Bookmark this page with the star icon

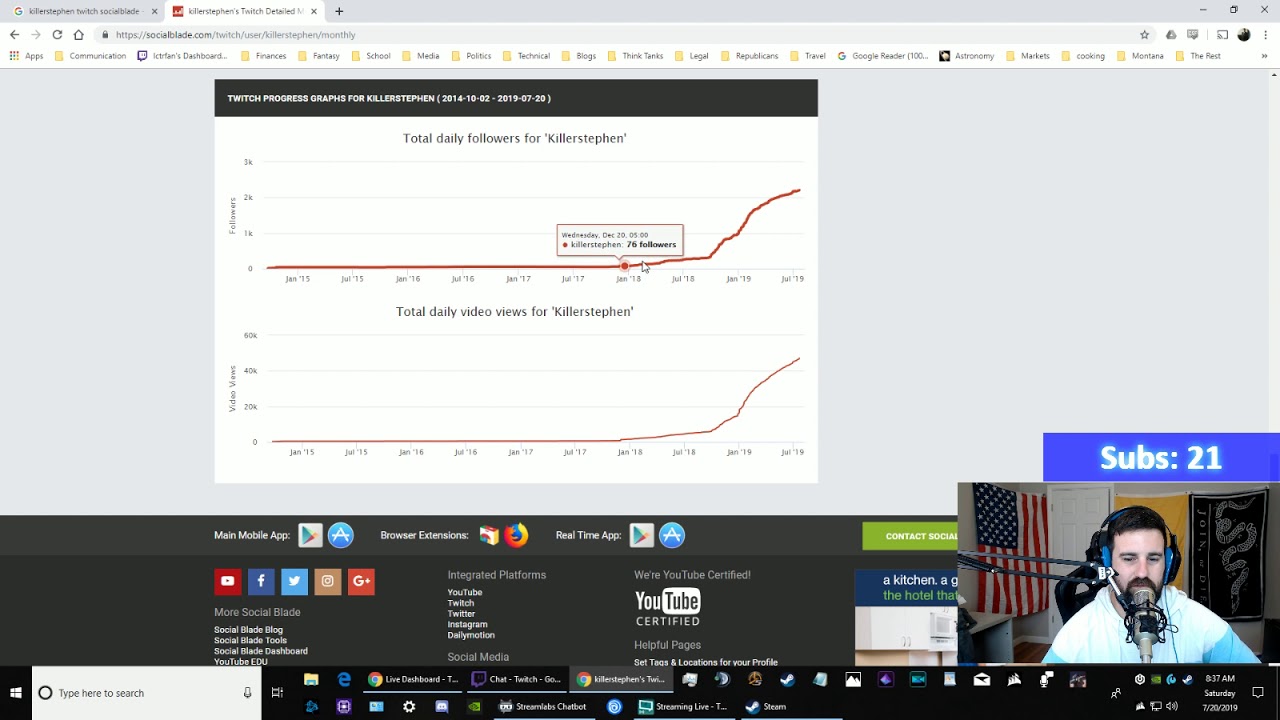[1145, 34]
